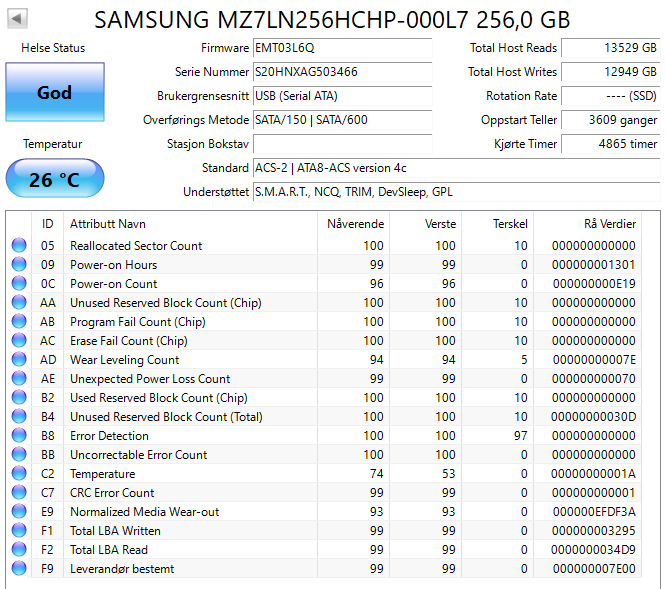Select Temperature worst value 53

(x=449, y=473)
